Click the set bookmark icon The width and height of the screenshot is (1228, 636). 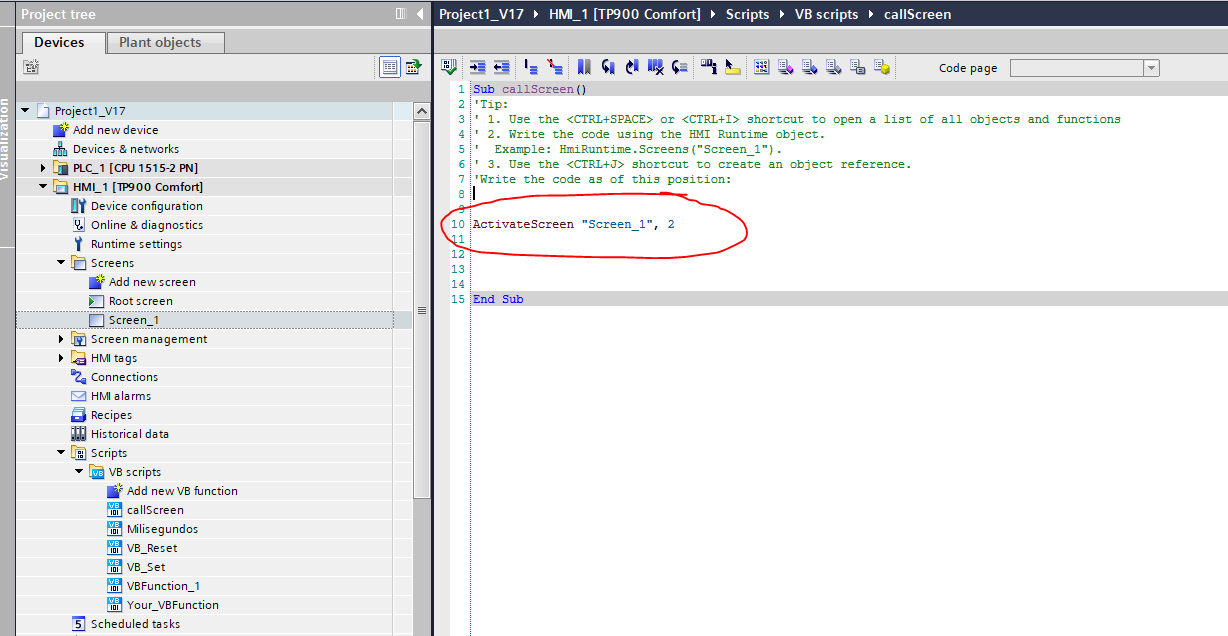click(584, 67)
